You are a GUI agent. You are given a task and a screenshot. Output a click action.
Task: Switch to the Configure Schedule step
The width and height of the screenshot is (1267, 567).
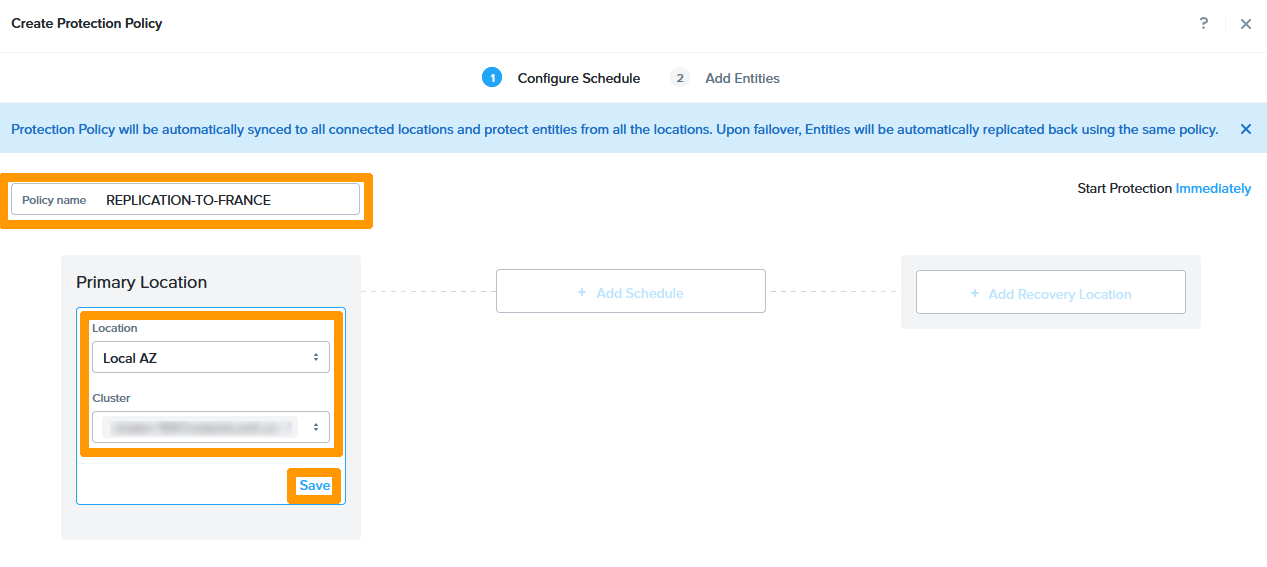click(578, 78)
